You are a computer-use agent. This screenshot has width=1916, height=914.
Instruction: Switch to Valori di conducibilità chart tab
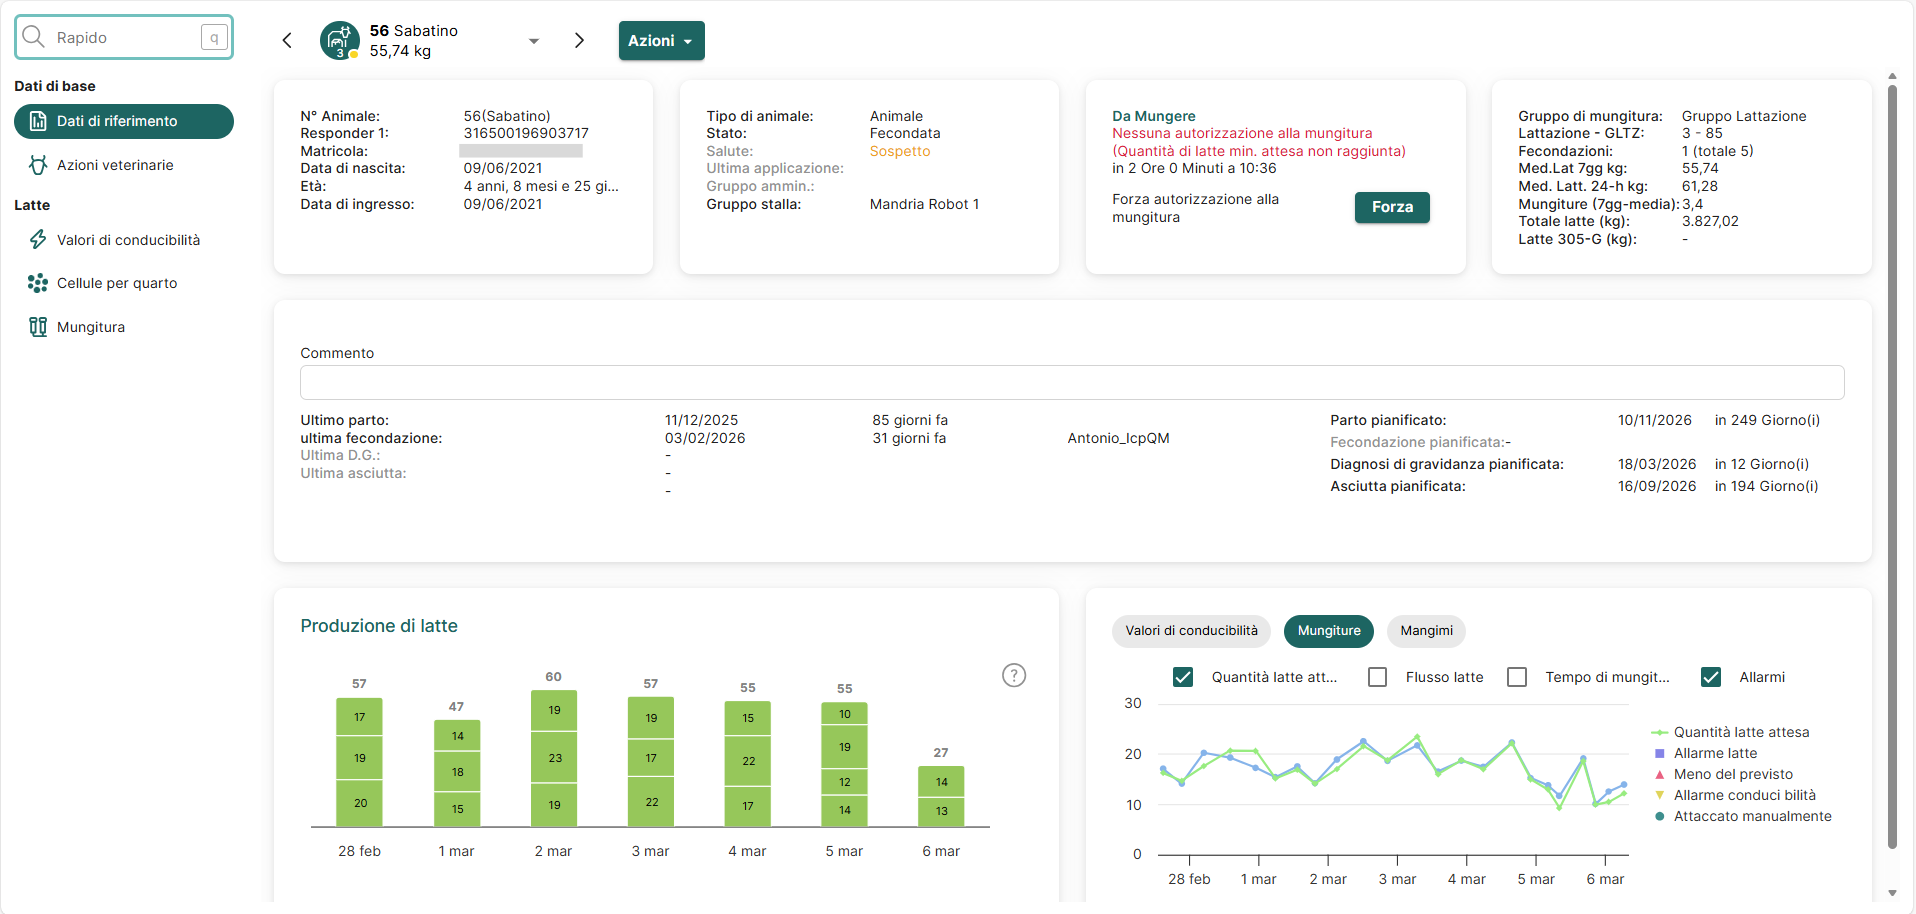(x=1191, y=631)
